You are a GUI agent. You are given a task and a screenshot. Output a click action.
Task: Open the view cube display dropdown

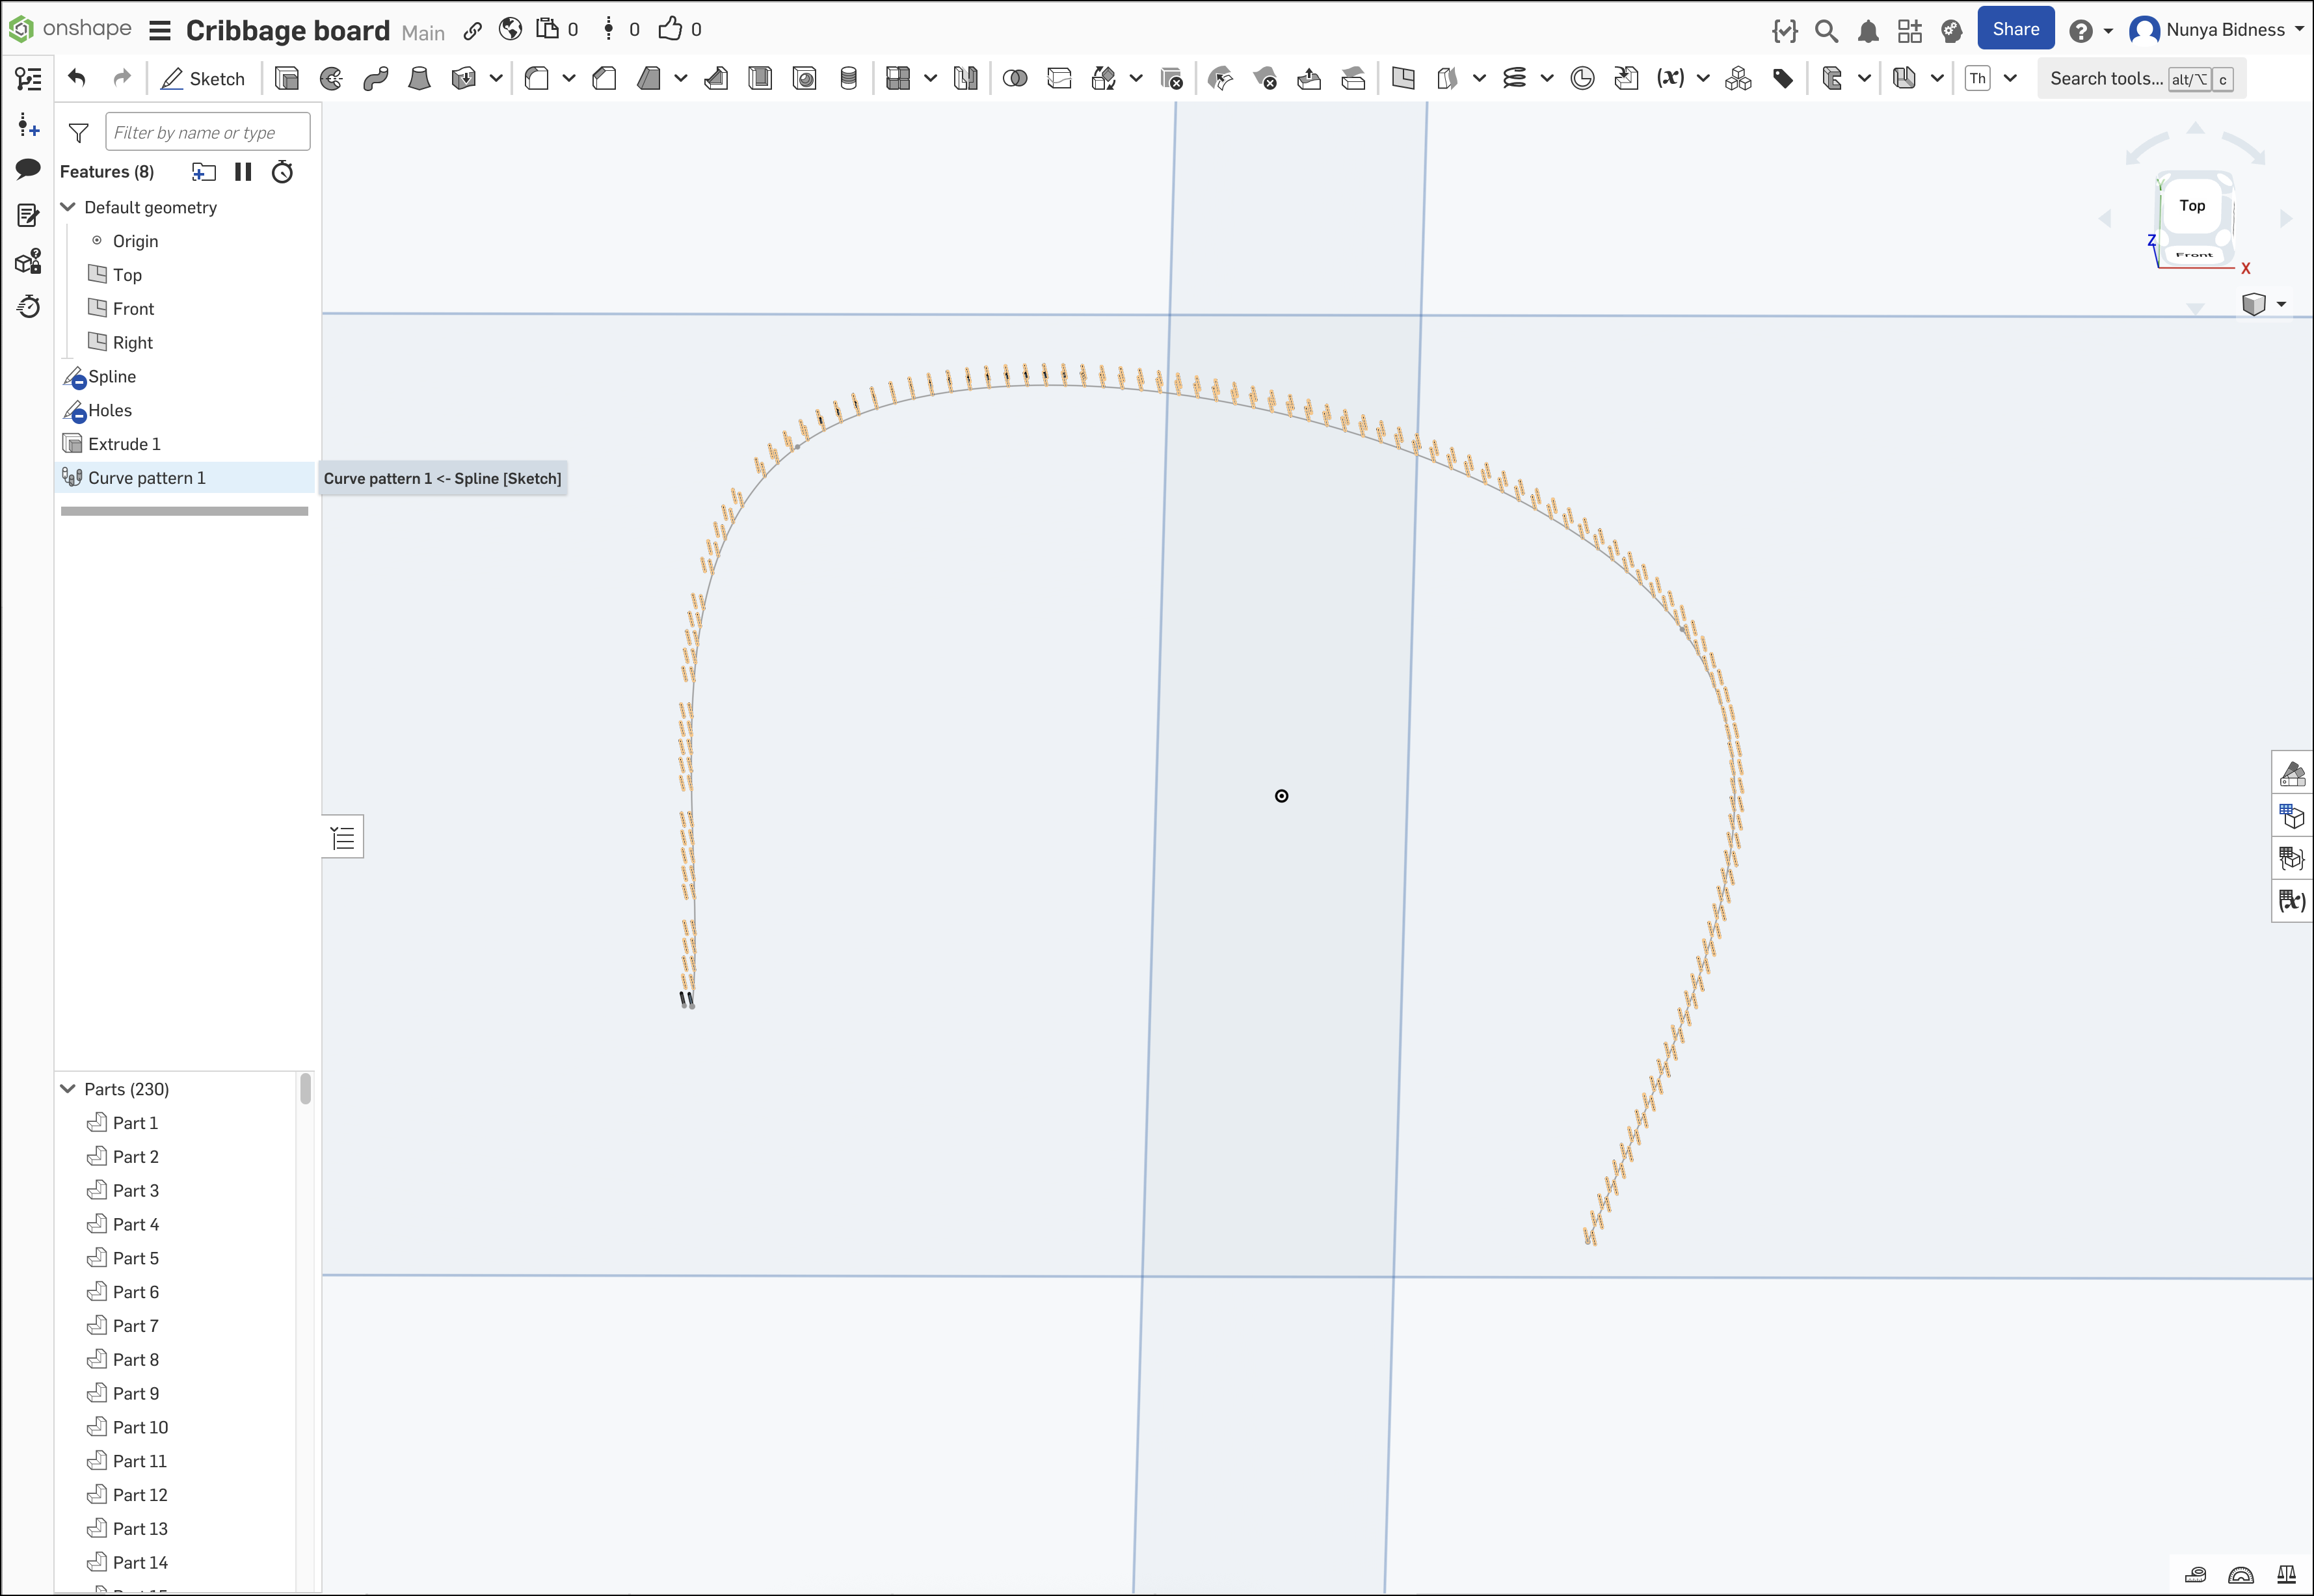2281,304
